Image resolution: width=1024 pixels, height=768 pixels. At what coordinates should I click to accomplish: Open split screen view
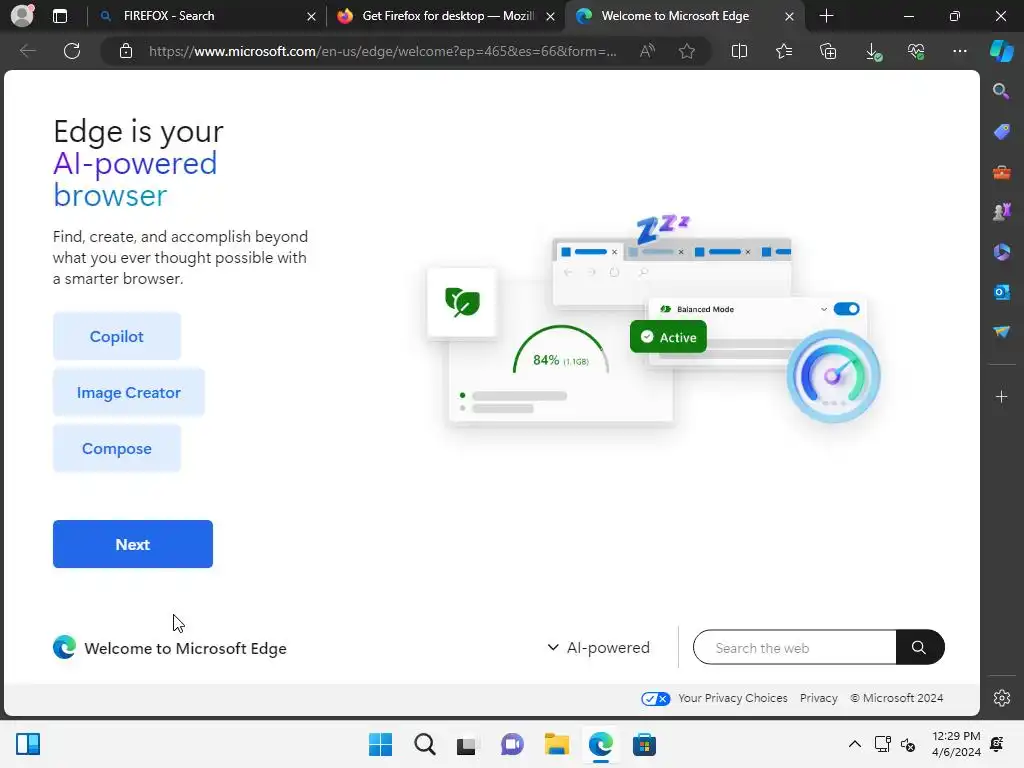click(739, 51)
